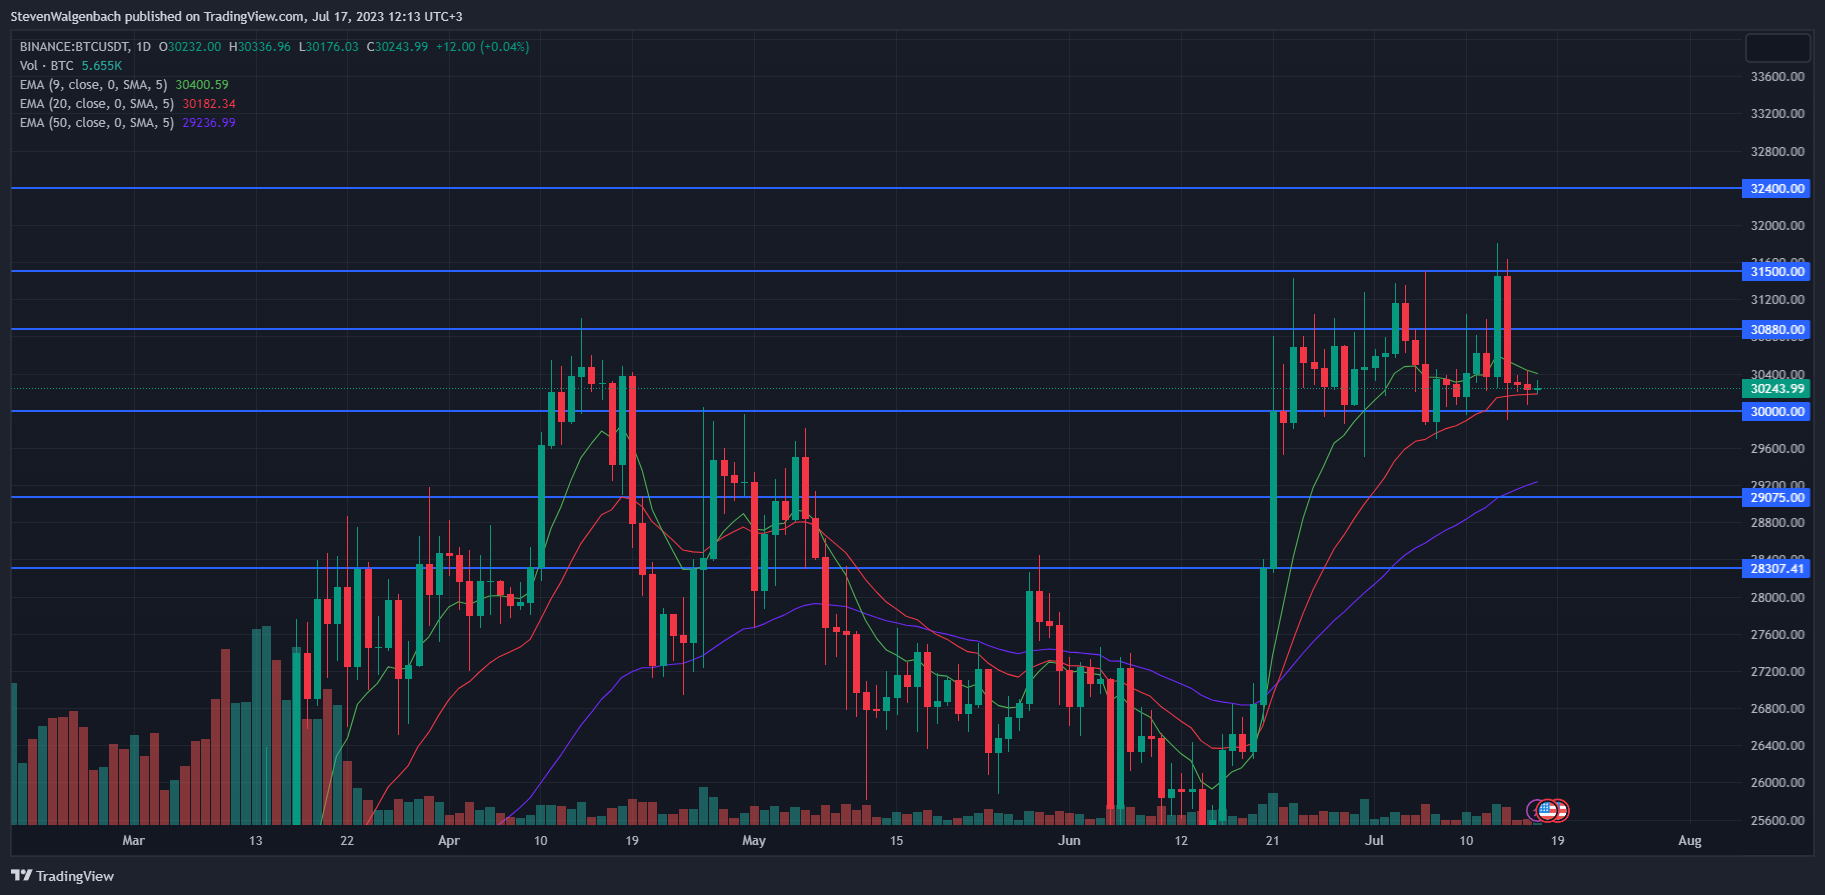
Task: Click the EMA 9 value 30400.59
Action: (202, 85)
